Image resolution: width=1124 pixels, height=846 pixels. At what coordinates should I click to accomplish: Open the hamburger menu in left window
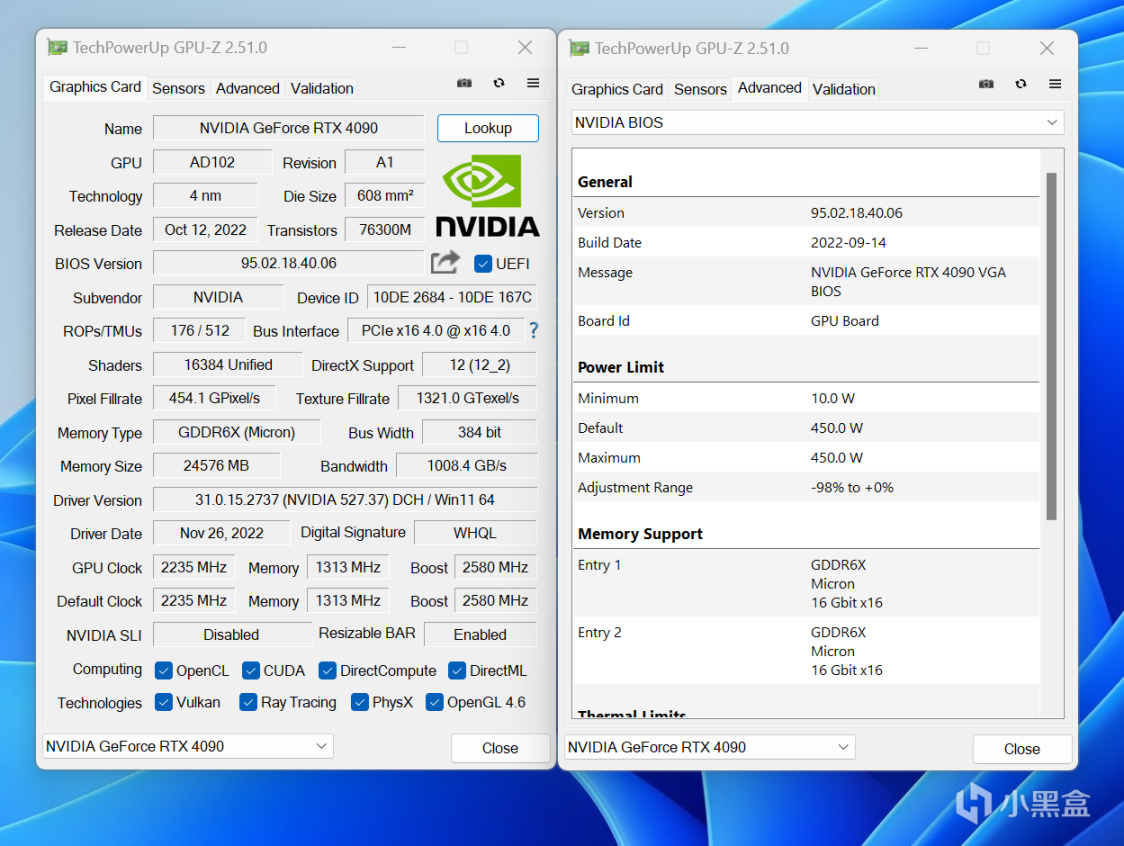pos(533,83)
